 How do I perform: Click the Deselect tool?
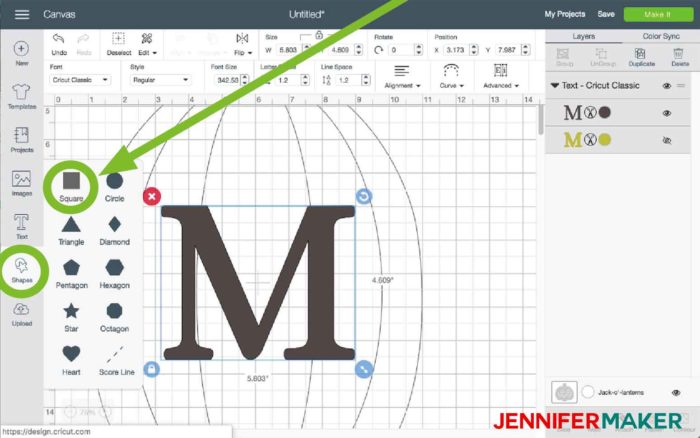(x=118, y=44)
